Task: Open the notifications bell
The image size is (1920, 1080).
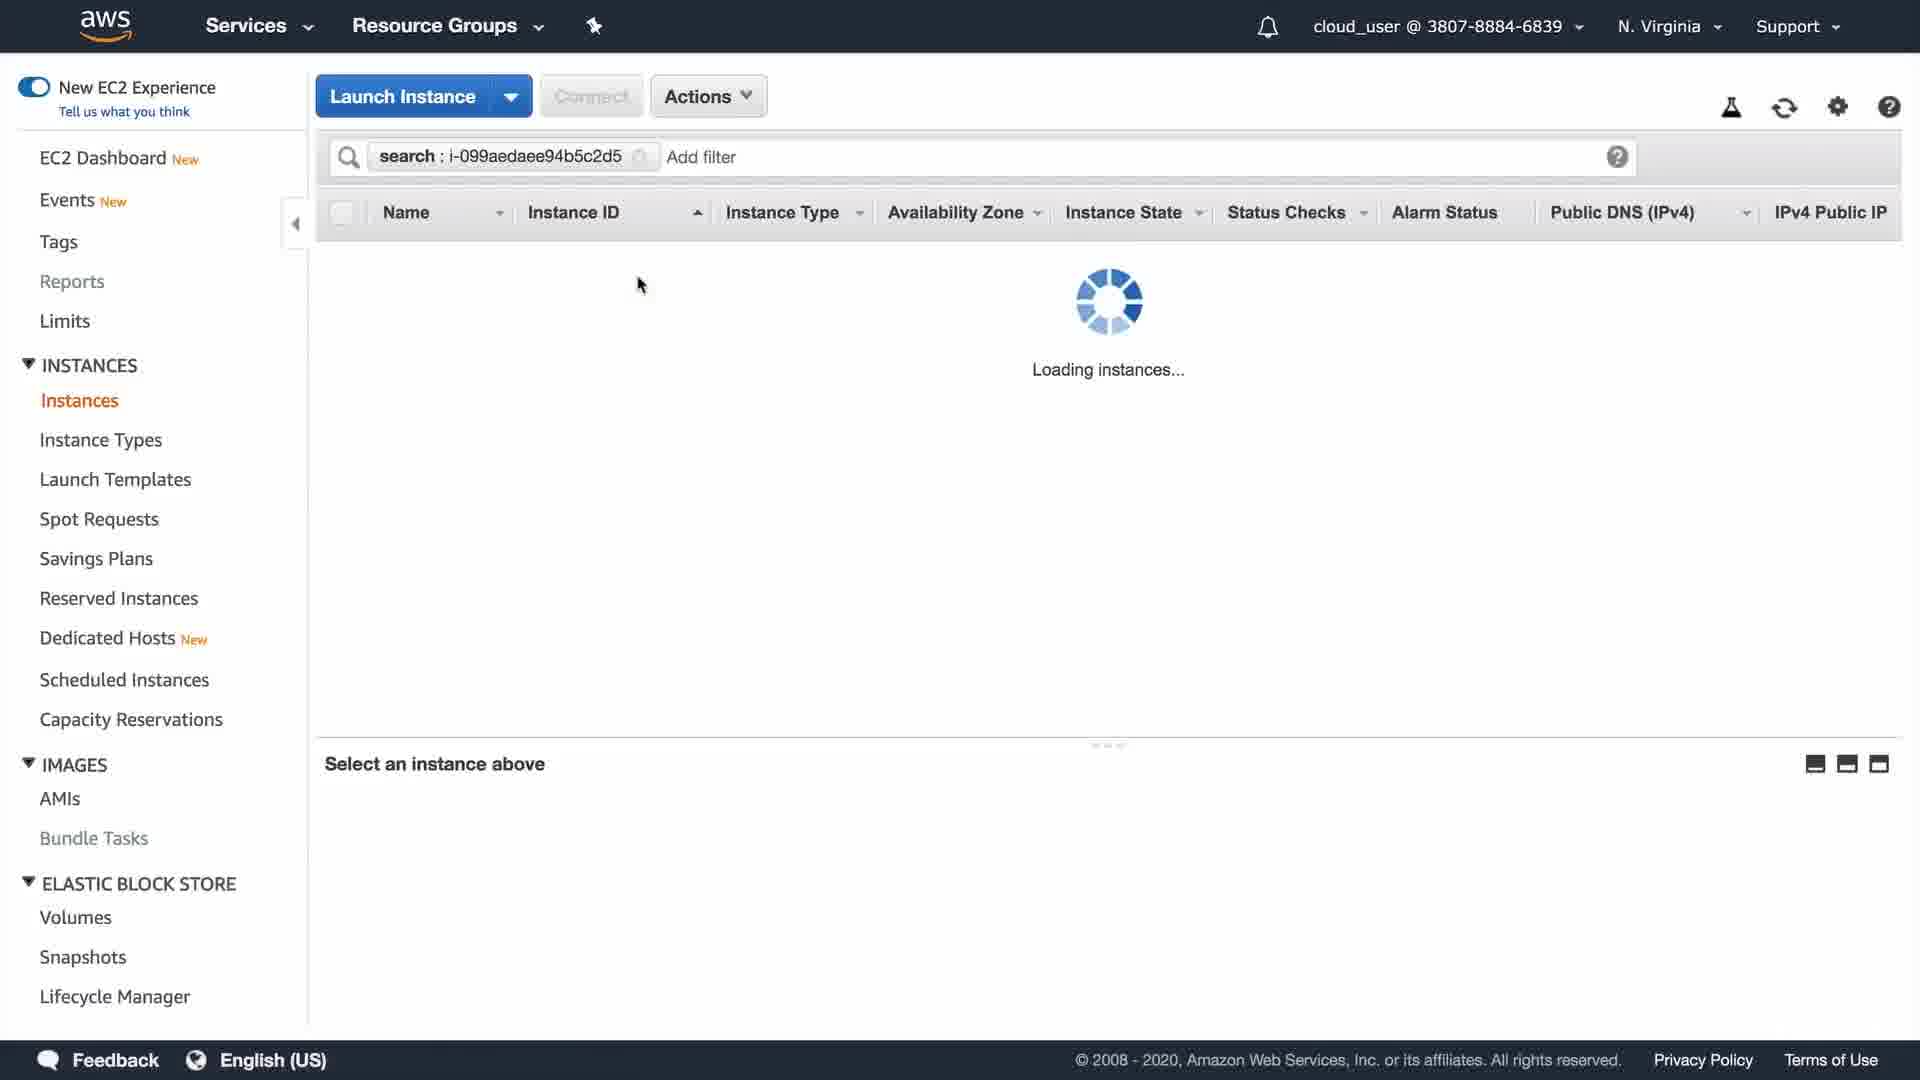Action: pyautogui.click(x=1267, y=27)
